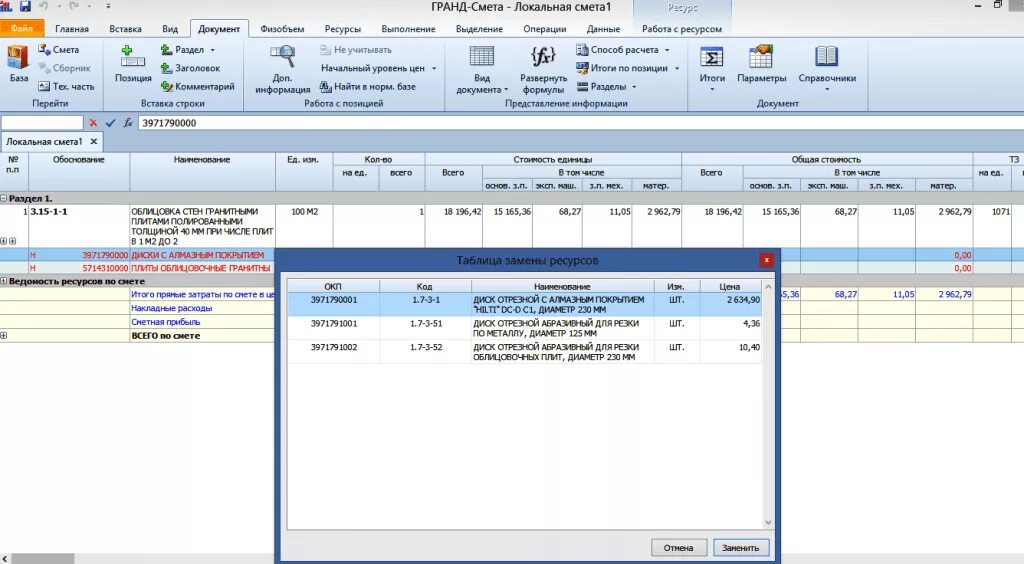1024x564 pixels.
Task: Switch to Операции ribbon tab
Action: (x=545, y=29)
